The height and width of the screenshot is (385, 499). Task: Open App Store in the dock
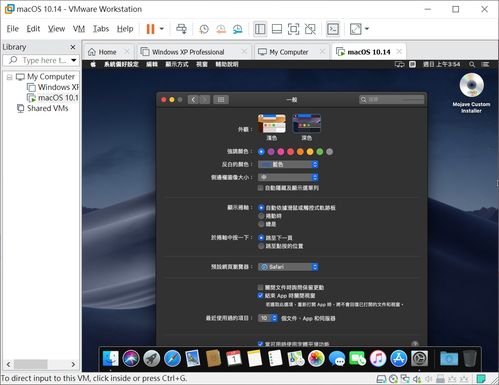point(399,359)
